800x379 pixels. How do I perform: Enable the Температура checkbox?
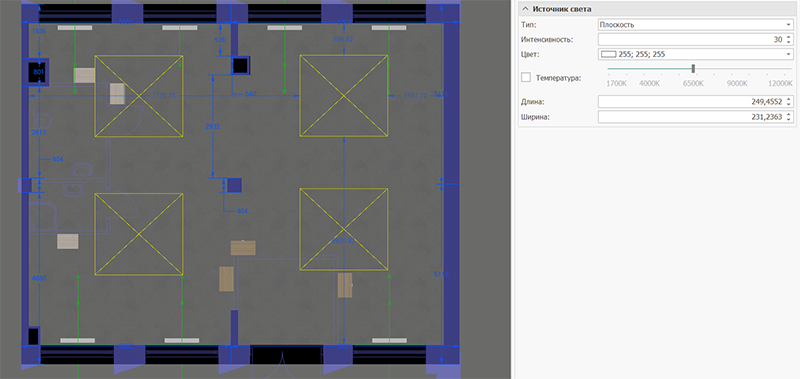526,78
